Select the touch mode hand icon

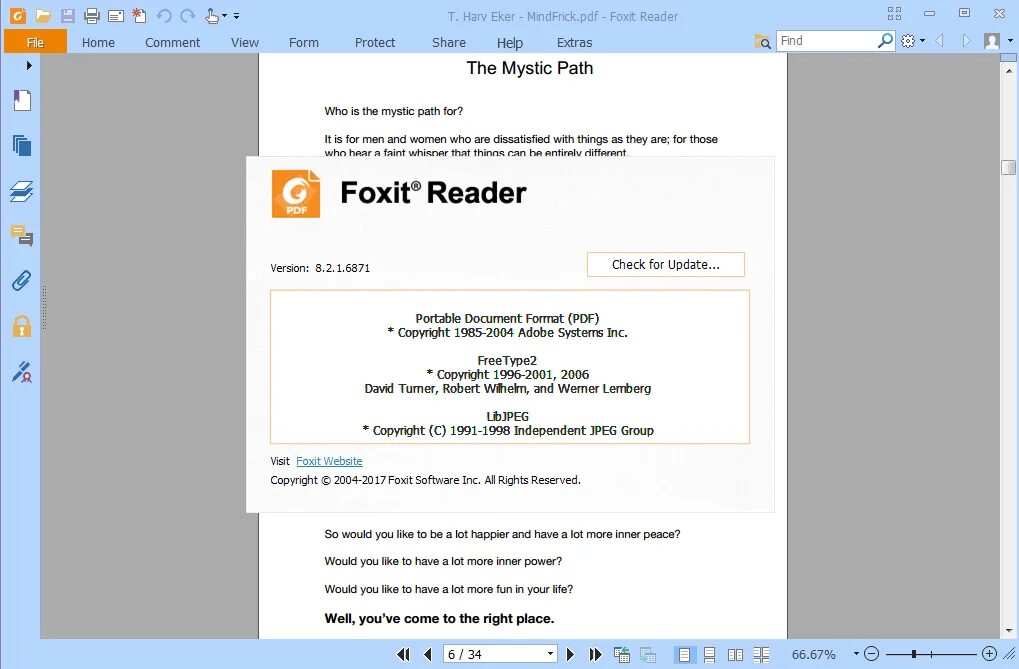[212, 16]
